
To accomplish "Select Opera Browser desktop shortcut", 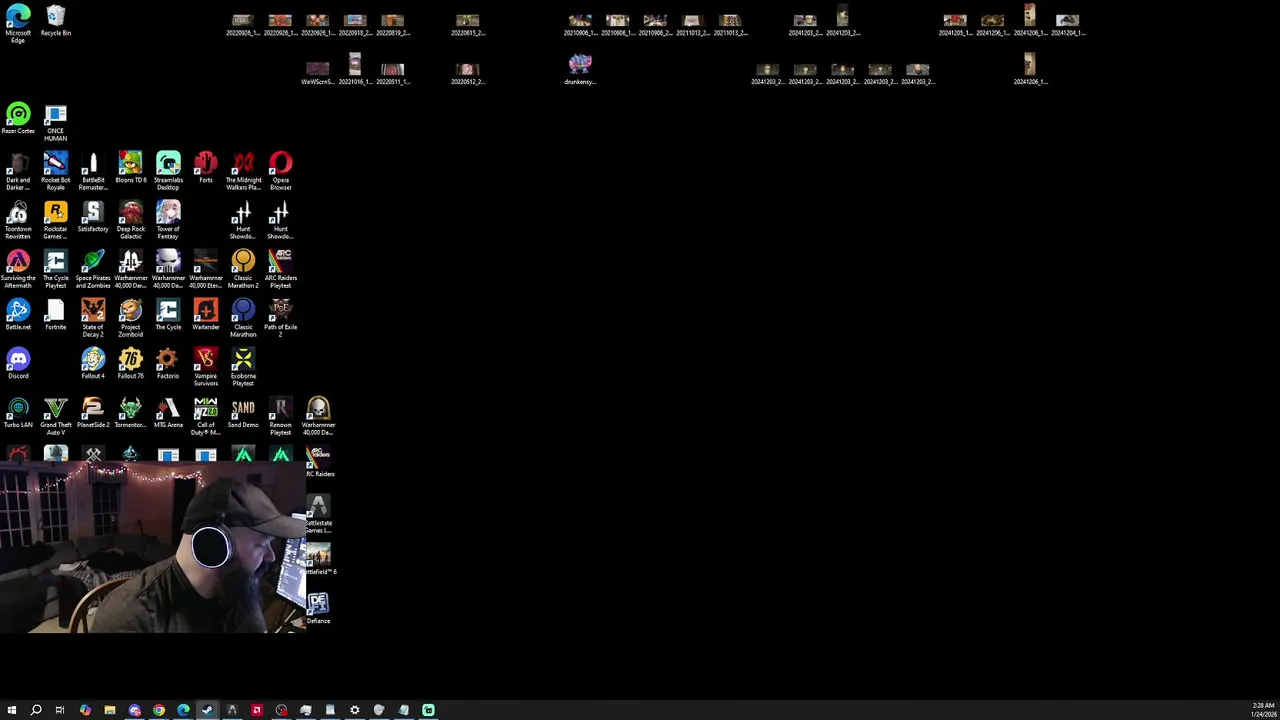I will 281,172.
